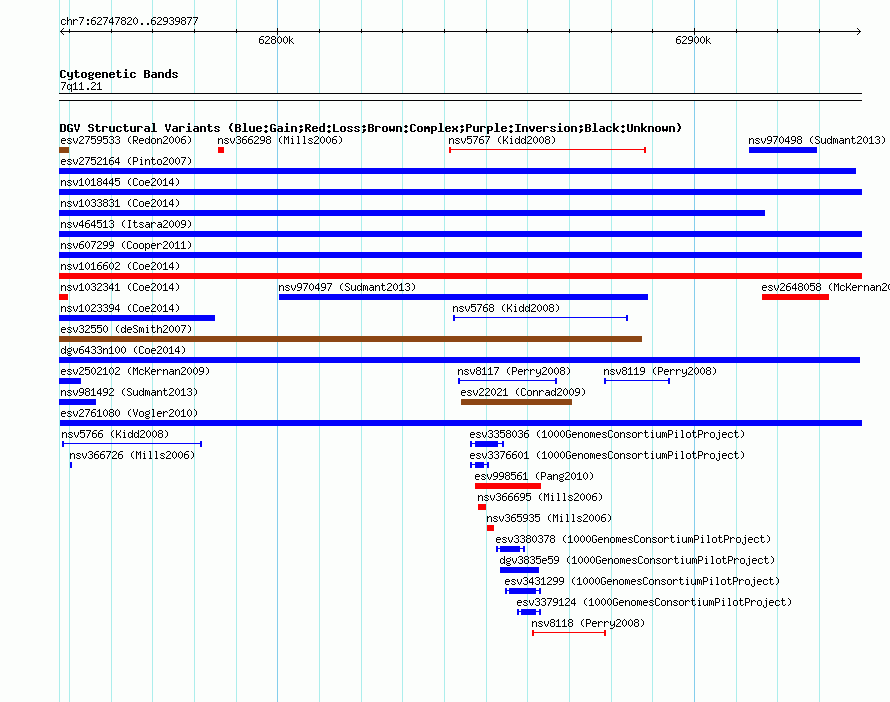
Task: Click the brown esv32550 complex variant bar
Action: click(350, 339)
